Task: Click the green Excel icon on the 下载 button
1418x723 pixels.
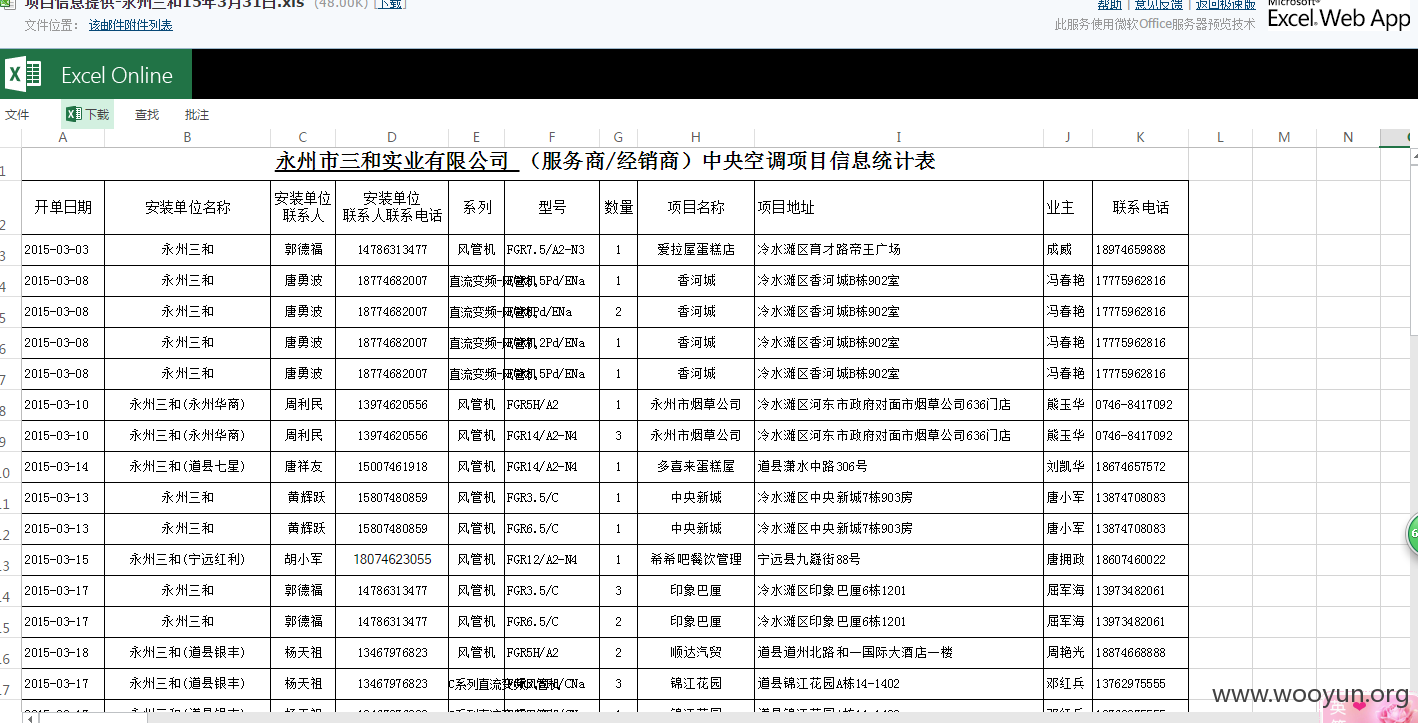Action: [x=73, y=115]
